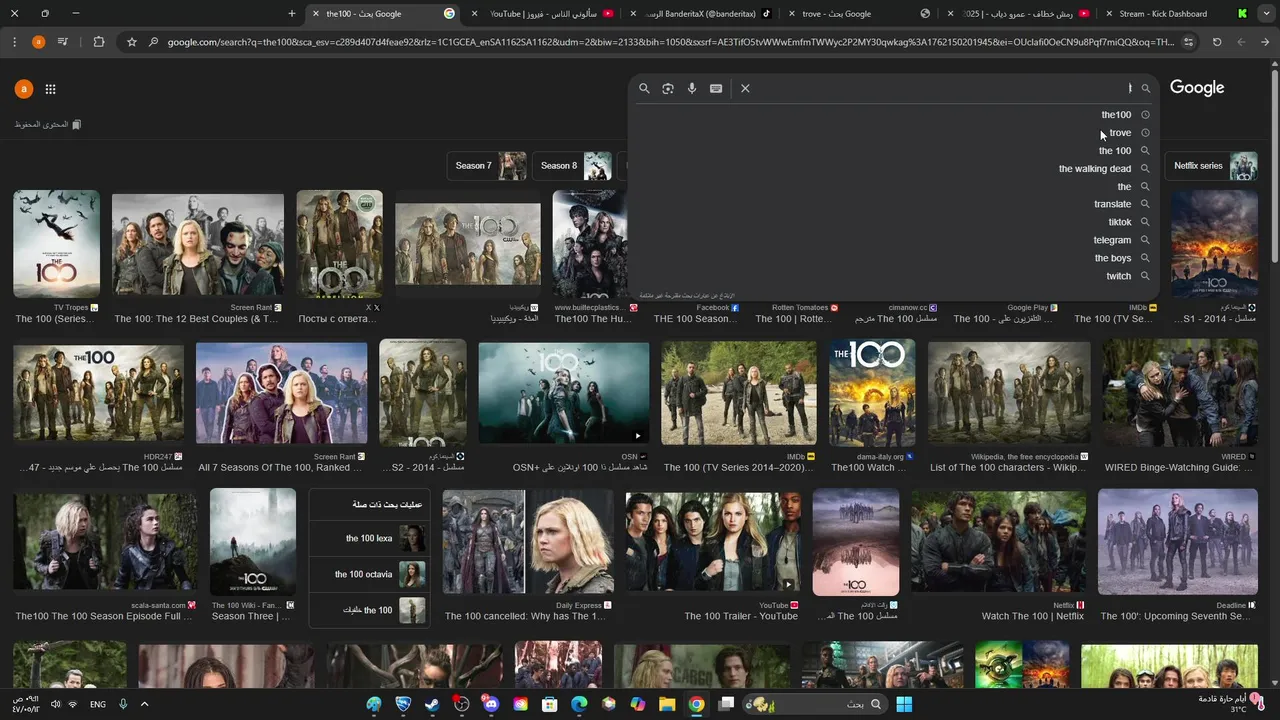The width and height of the screenshot is (1280, 720).
Task: Open Chrome media controls
Action: 63,42
